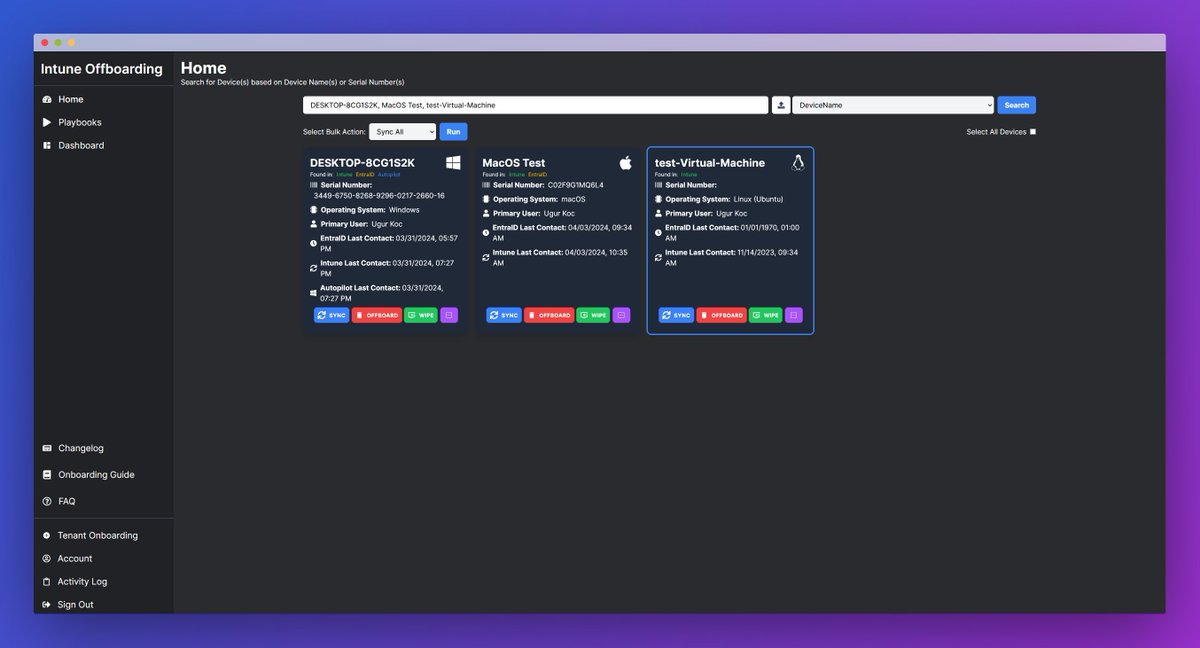1200x648 pixels.
Task: Click the FAQ question-mark icon
Action: tap(47, 501)
